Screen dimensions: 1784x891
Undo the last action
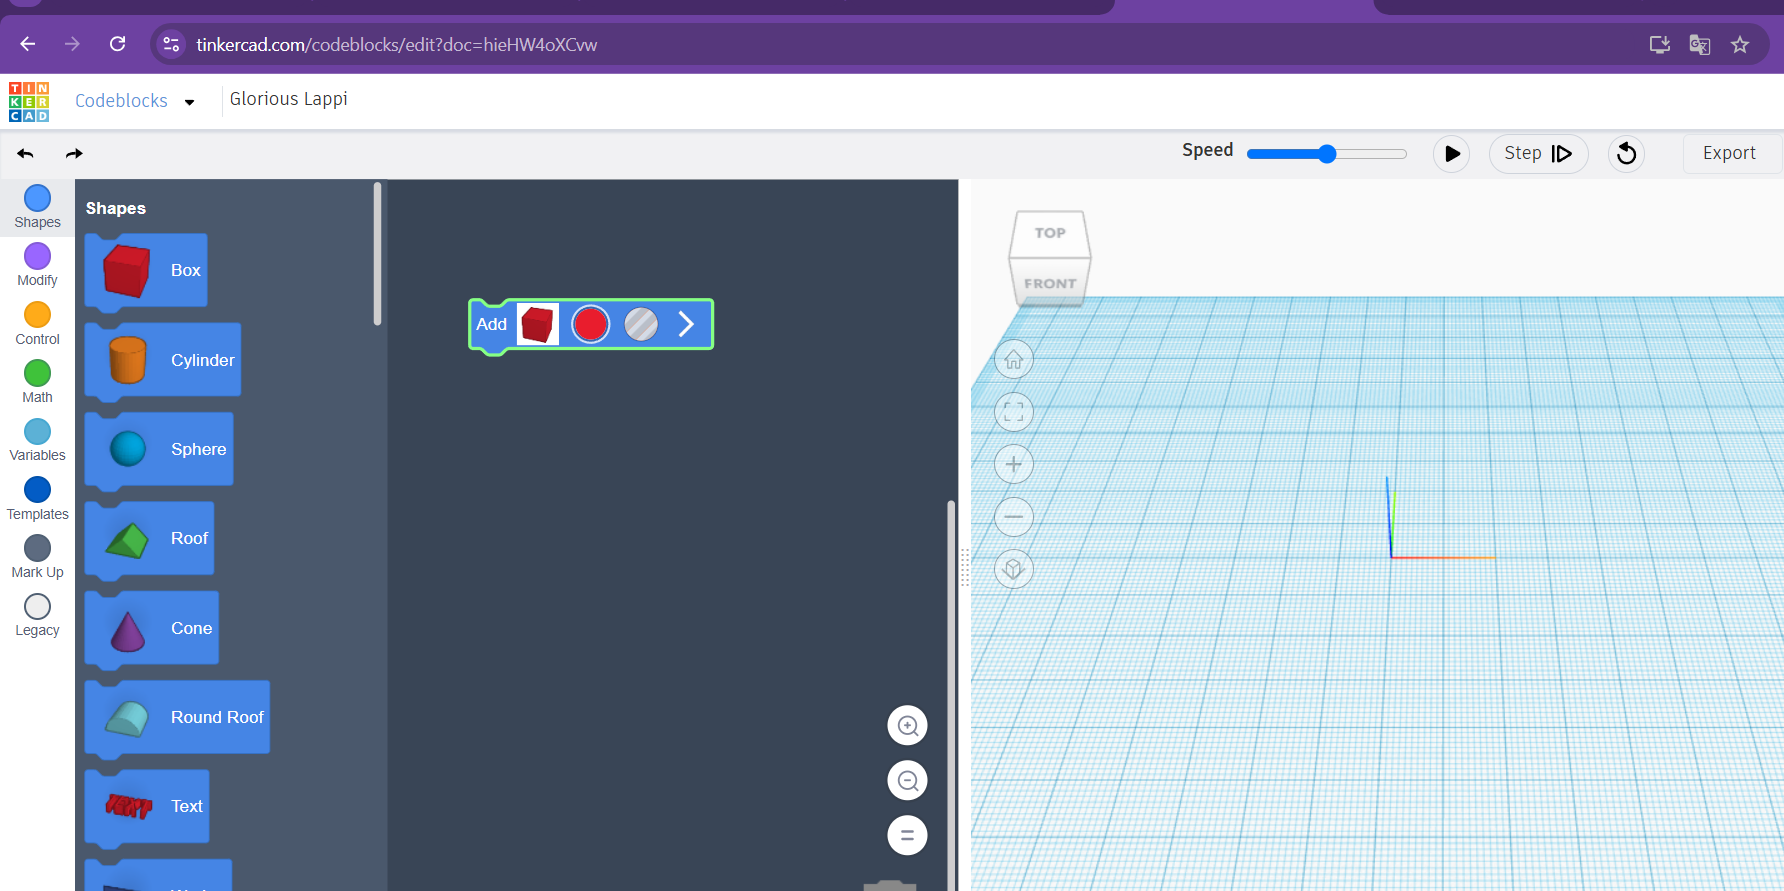tap(26, 153)
